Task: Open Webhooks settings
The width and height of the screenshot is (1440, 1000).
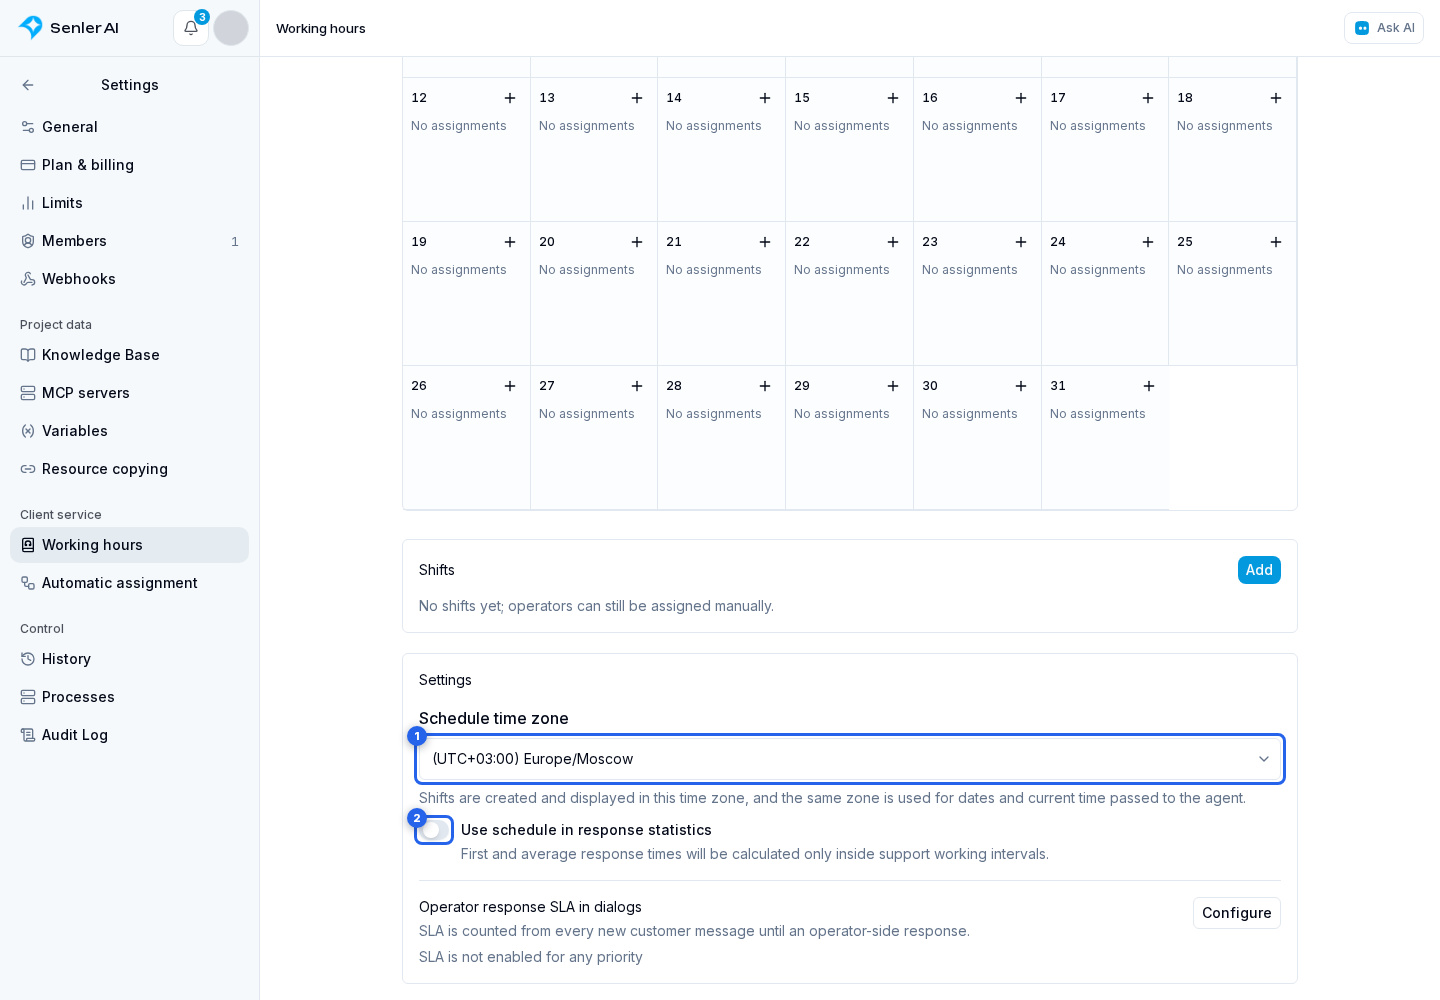Action: click(x=130, y=279)
